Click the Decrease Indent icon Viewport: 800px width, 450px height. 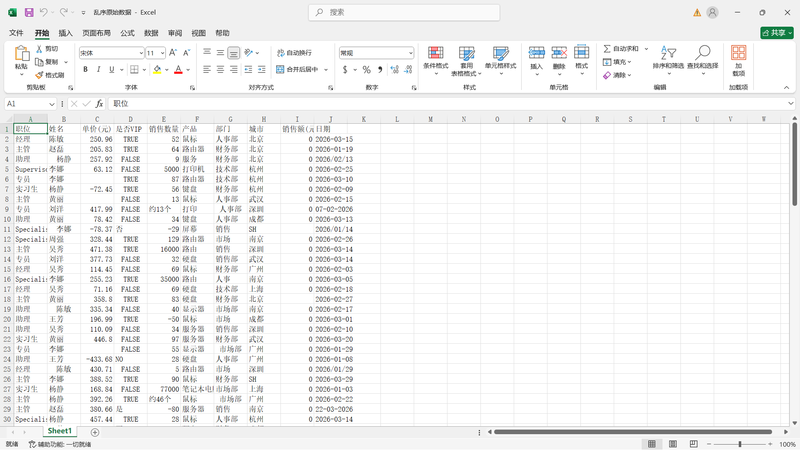pos(248,69)
